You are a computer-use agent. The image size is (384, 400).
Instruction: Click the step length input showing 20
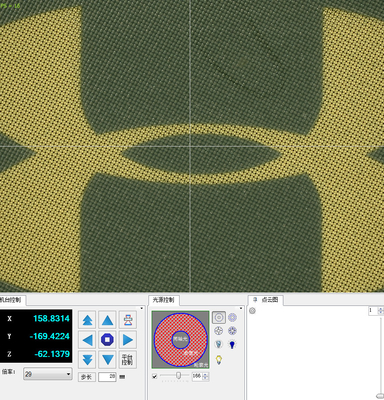click(107, 377)
